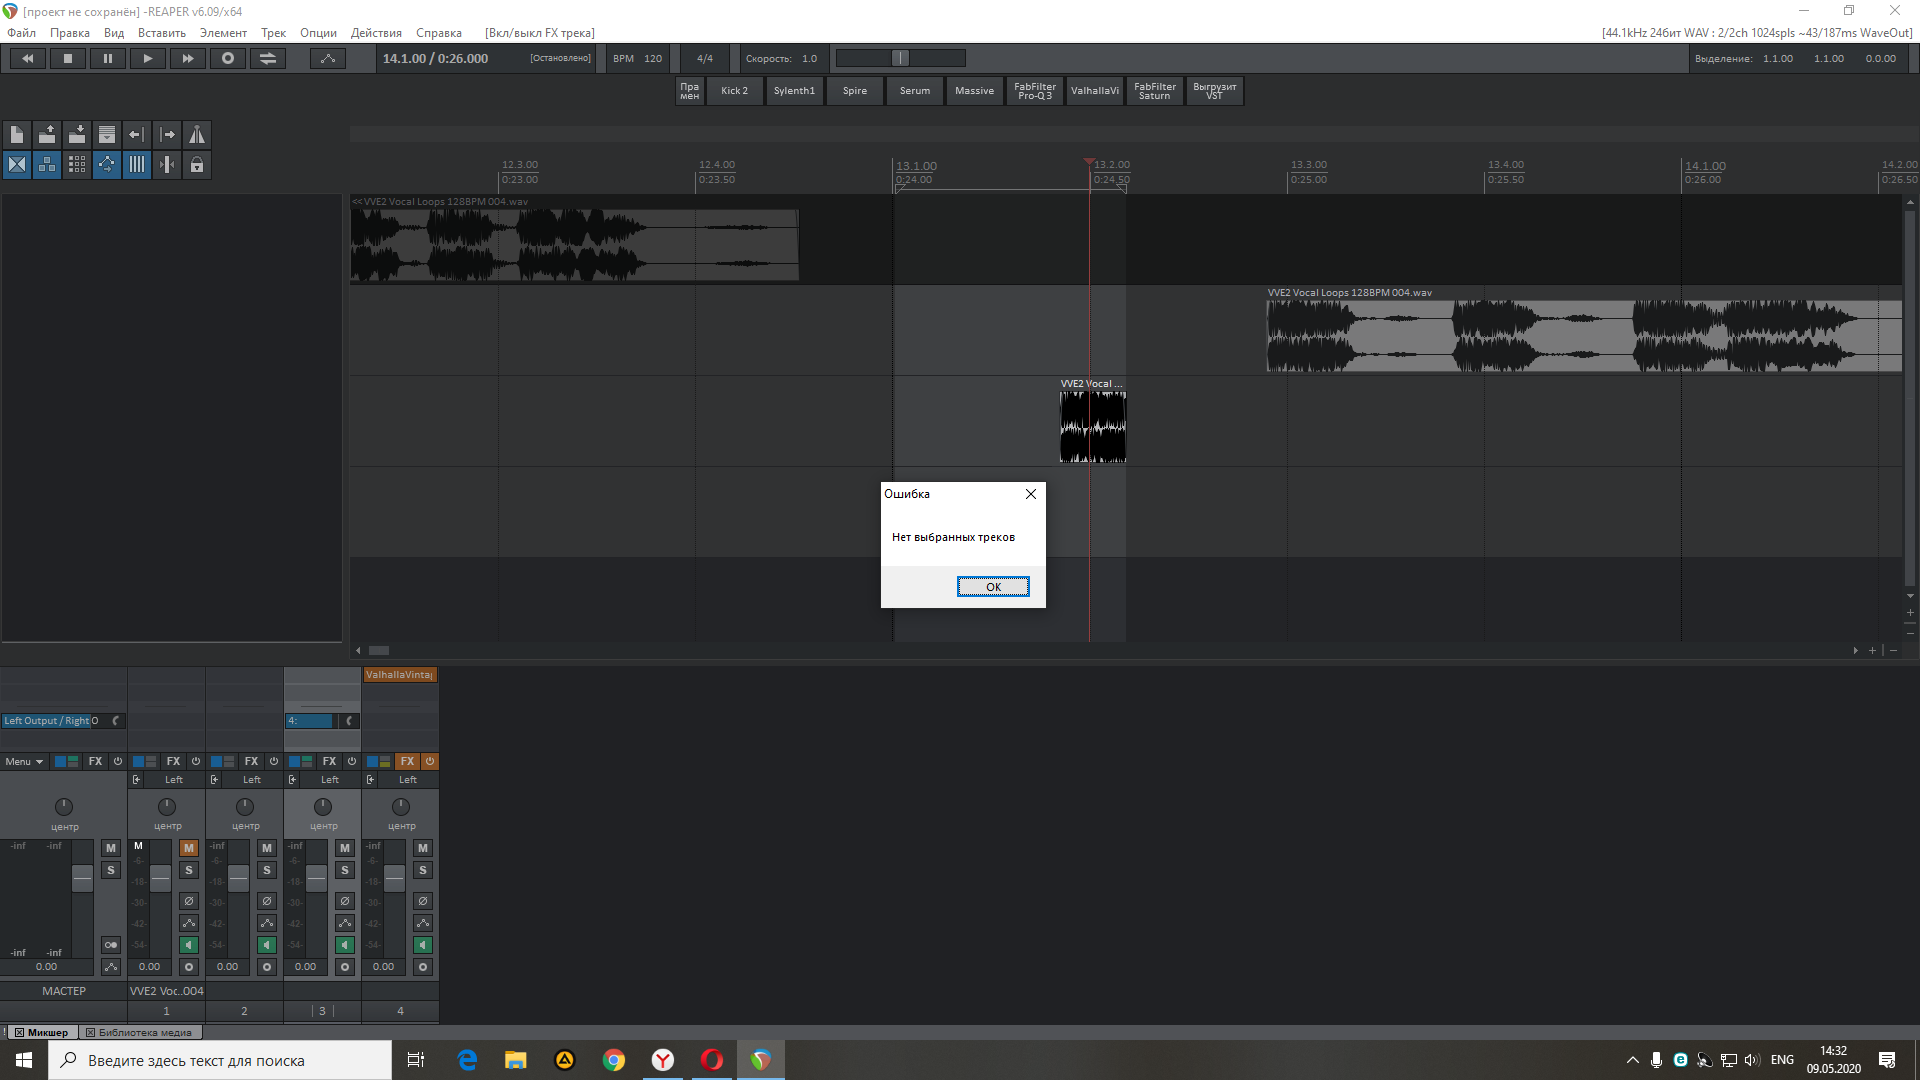Click the record button in transport
1920x1080 pixels.
click(x=228, y=59)
